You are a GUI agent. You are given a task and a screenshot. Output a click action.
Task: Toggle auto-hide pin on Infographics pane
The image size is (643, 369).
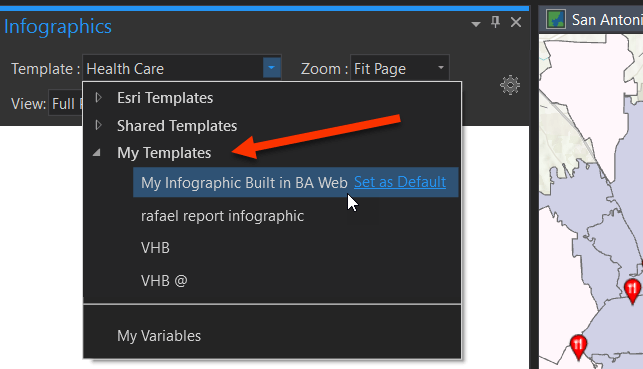click(495, 22)
